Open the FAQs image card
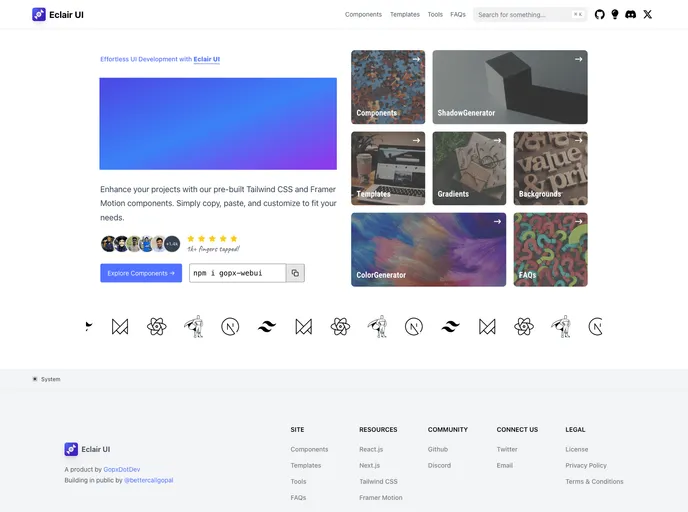 [x=551, y=250]
